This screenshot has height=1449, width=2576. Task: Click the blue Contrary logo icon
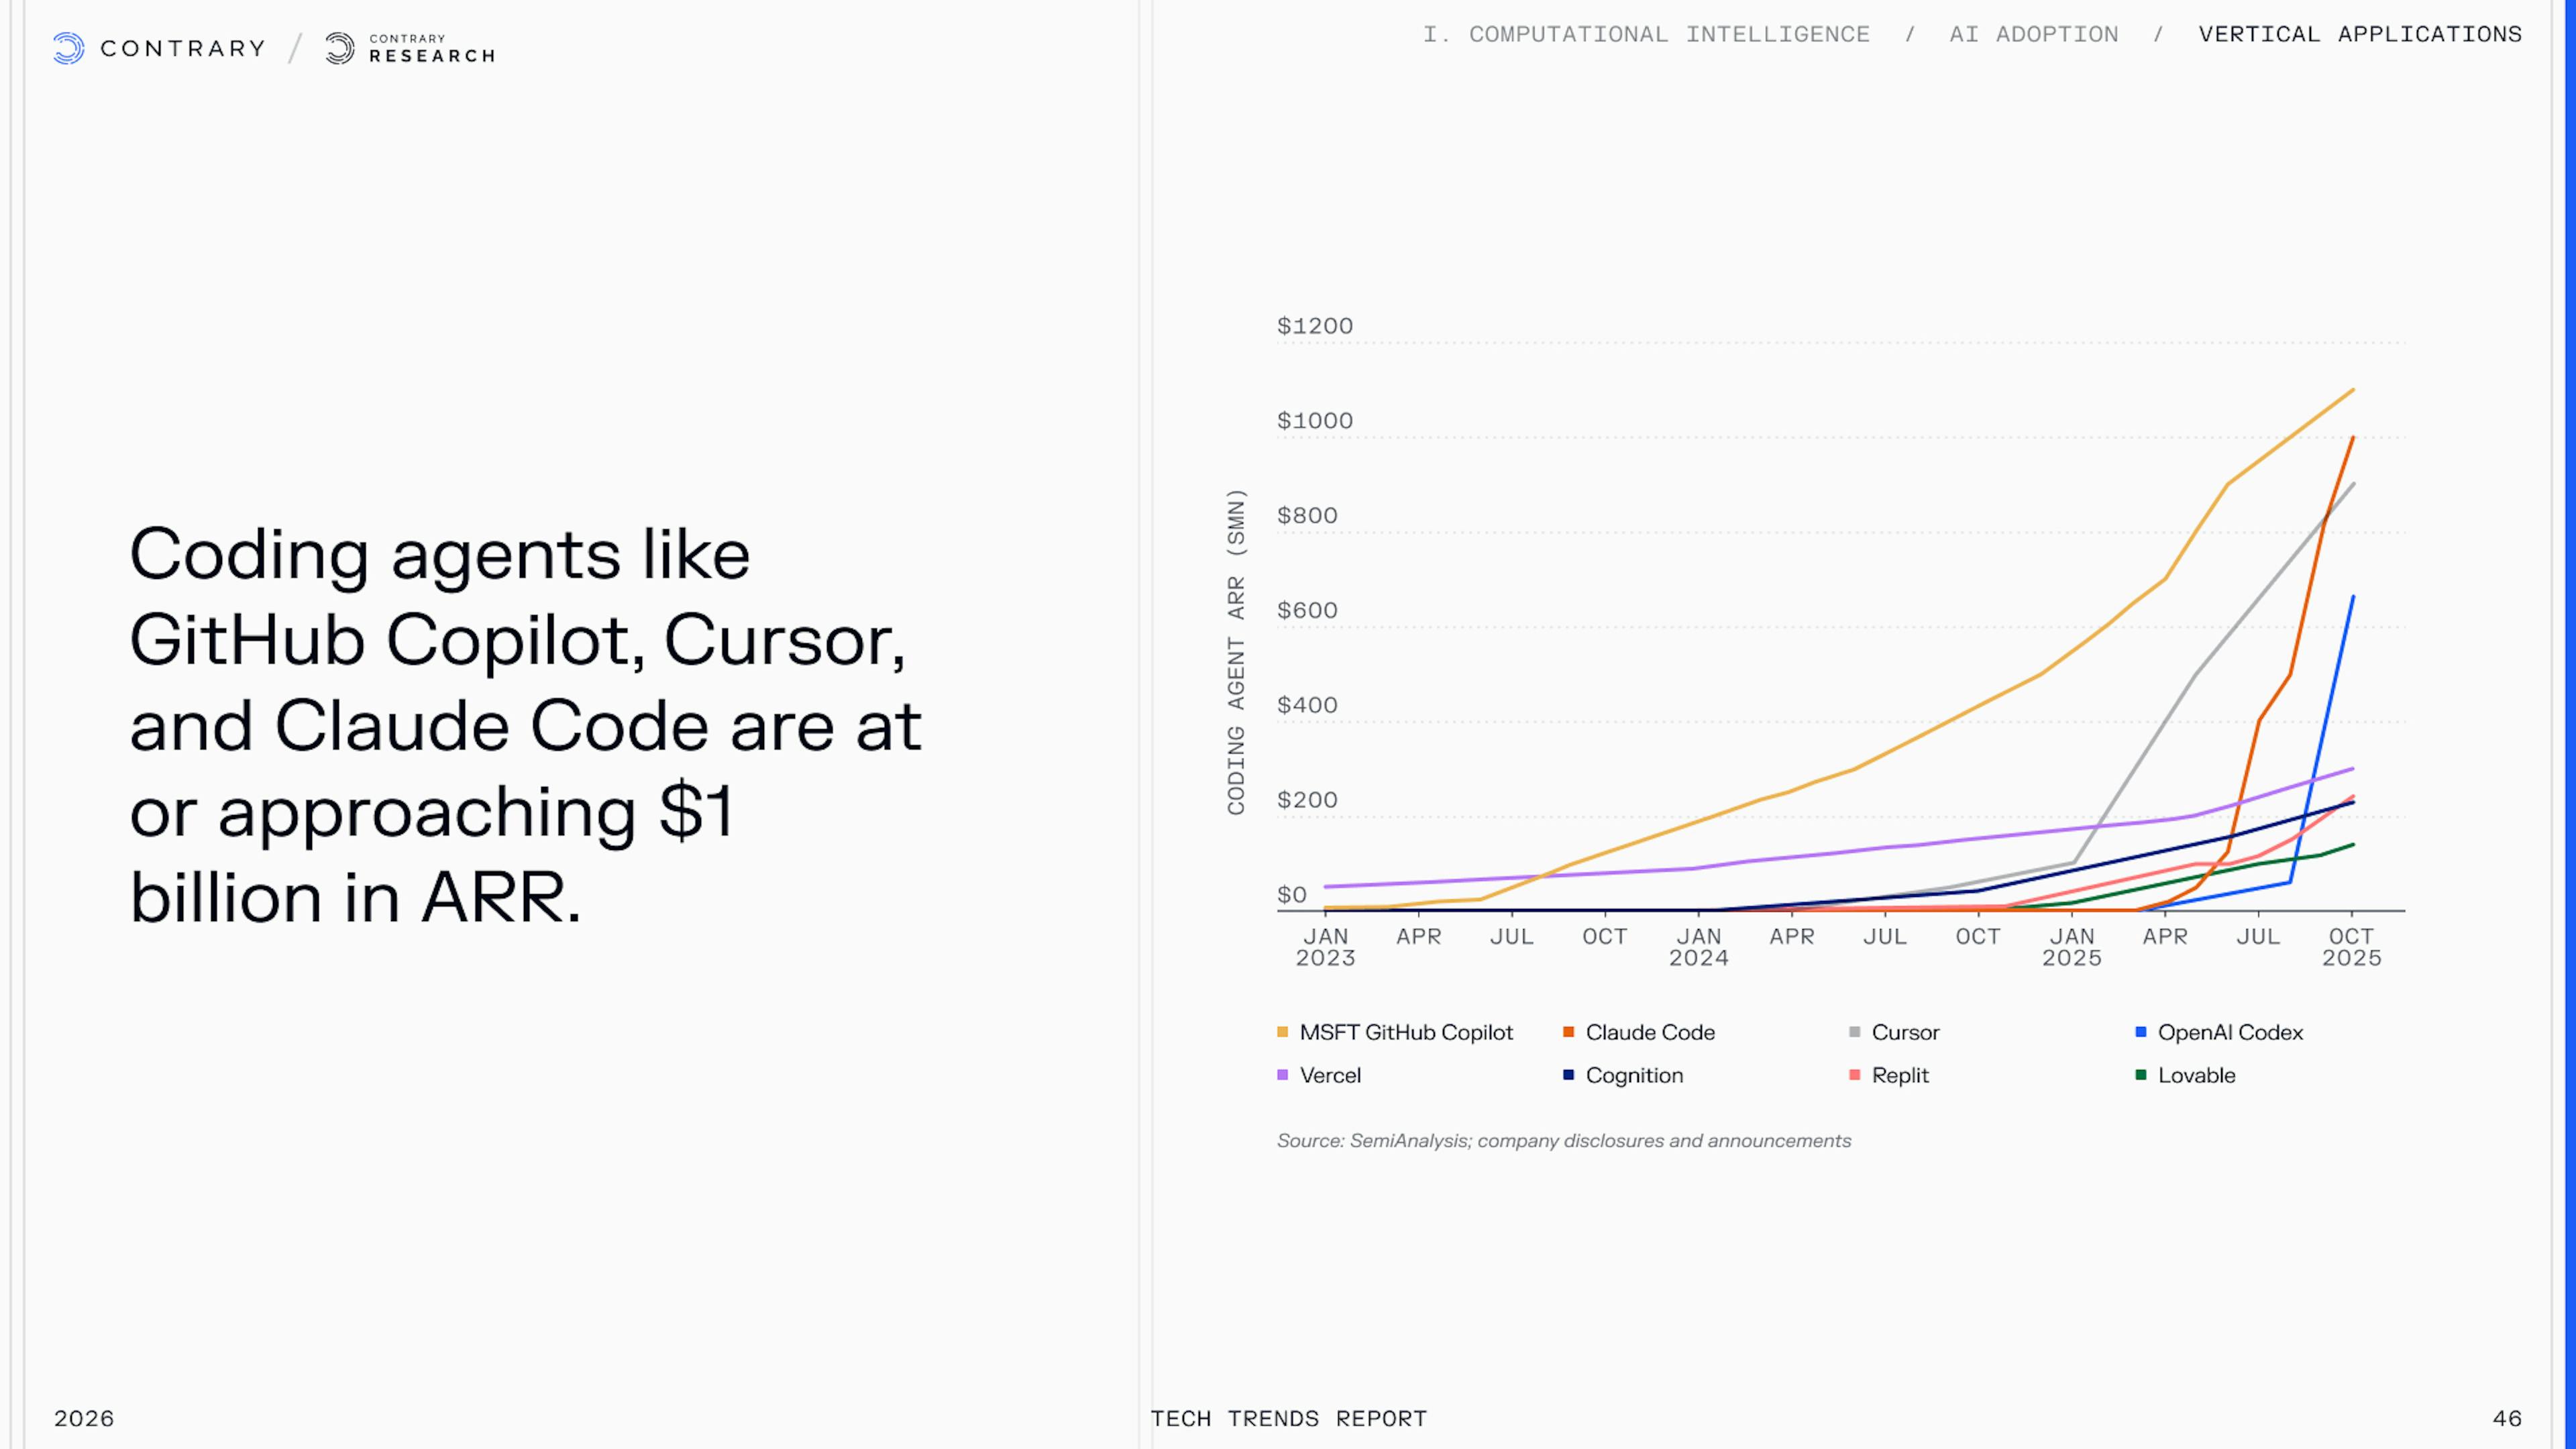point(68,48)
